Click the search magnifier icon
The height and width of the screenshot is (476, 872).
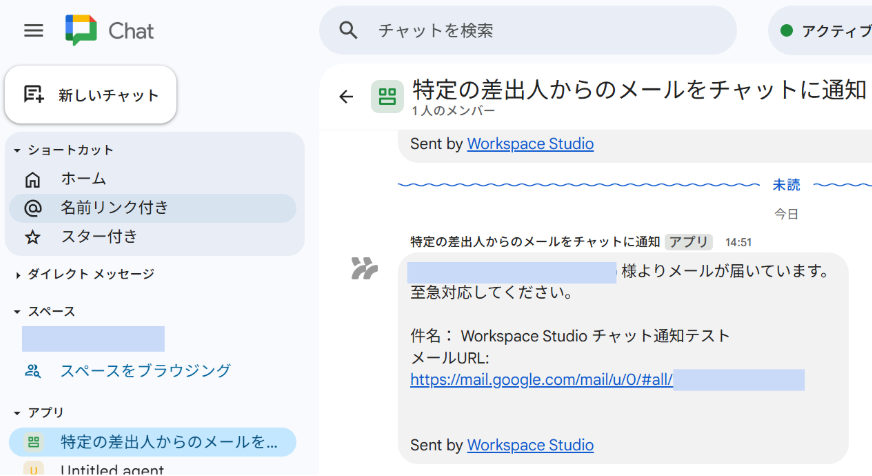pos(348,30)
